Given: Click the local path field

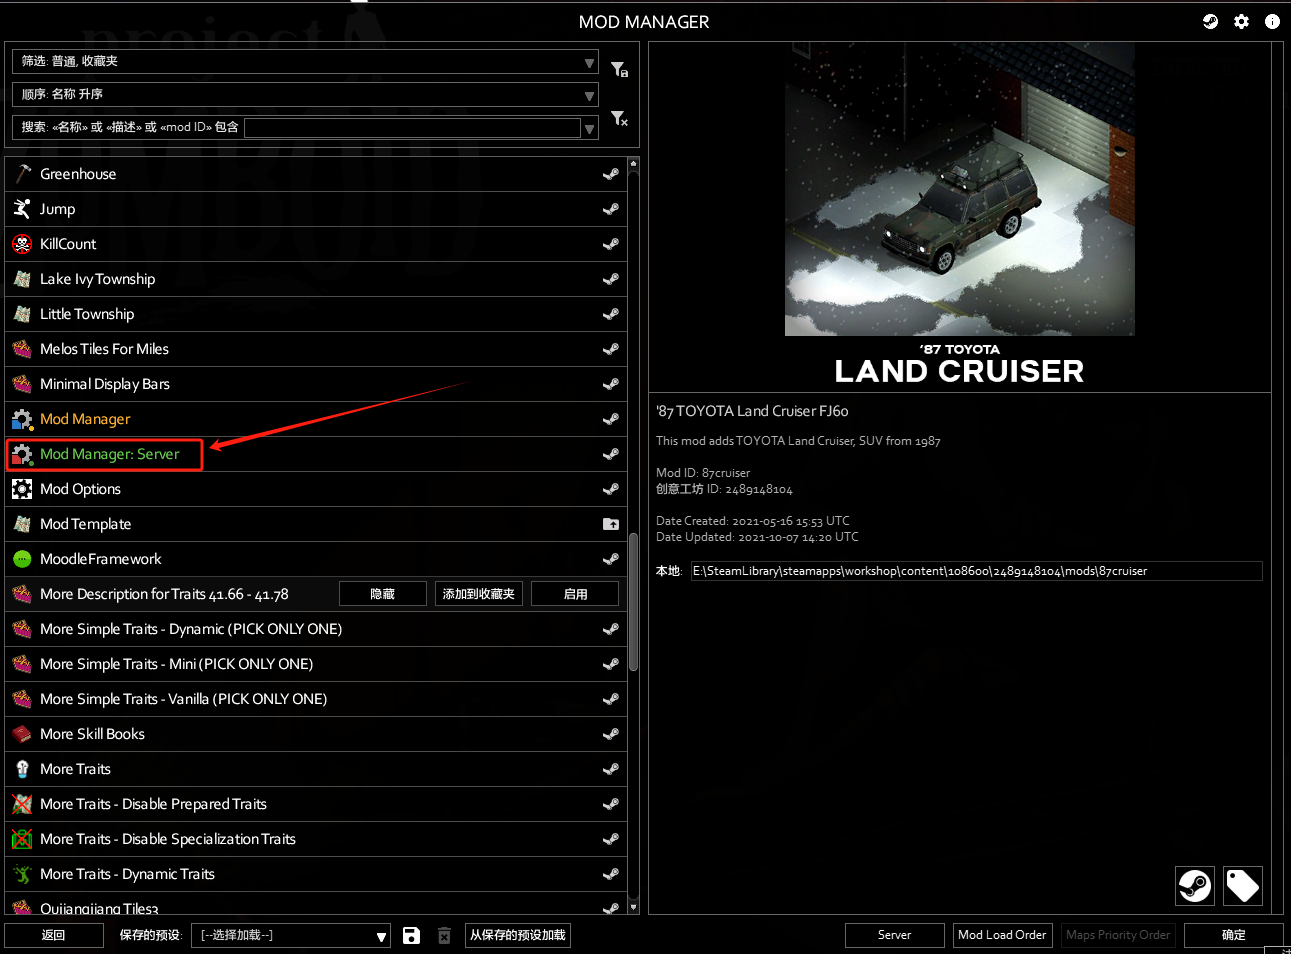Looking at the screenshot, I should pos(976,571).
